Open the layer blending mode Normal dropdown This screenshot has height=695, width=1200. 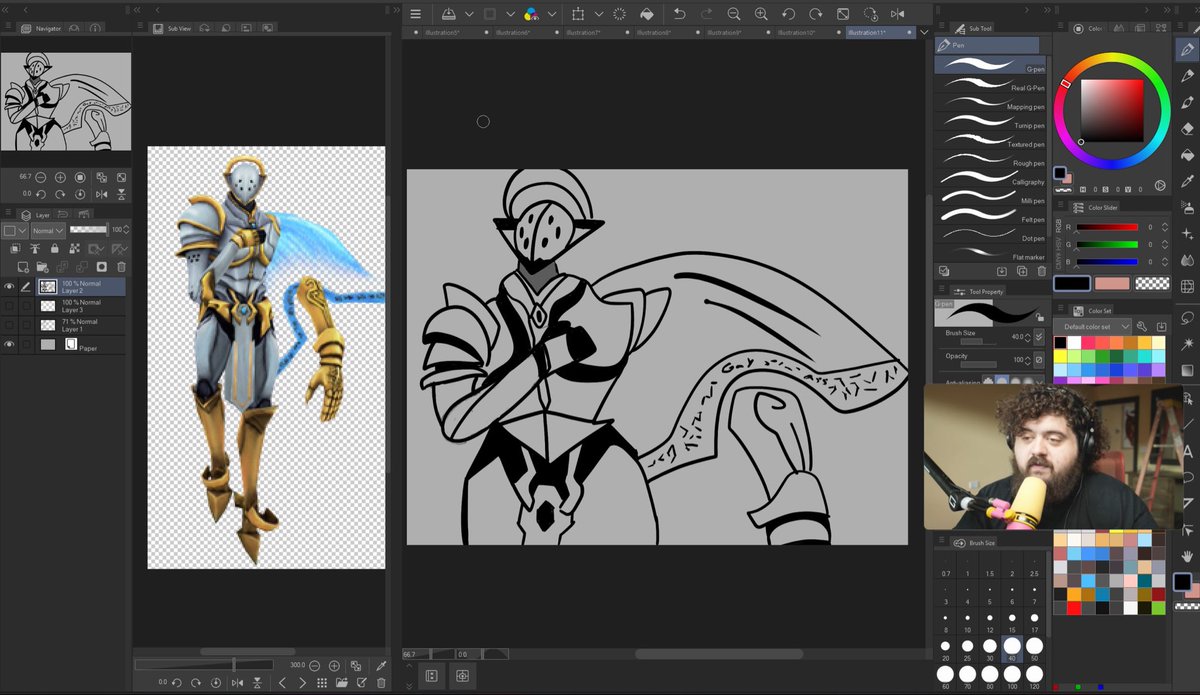48,230
